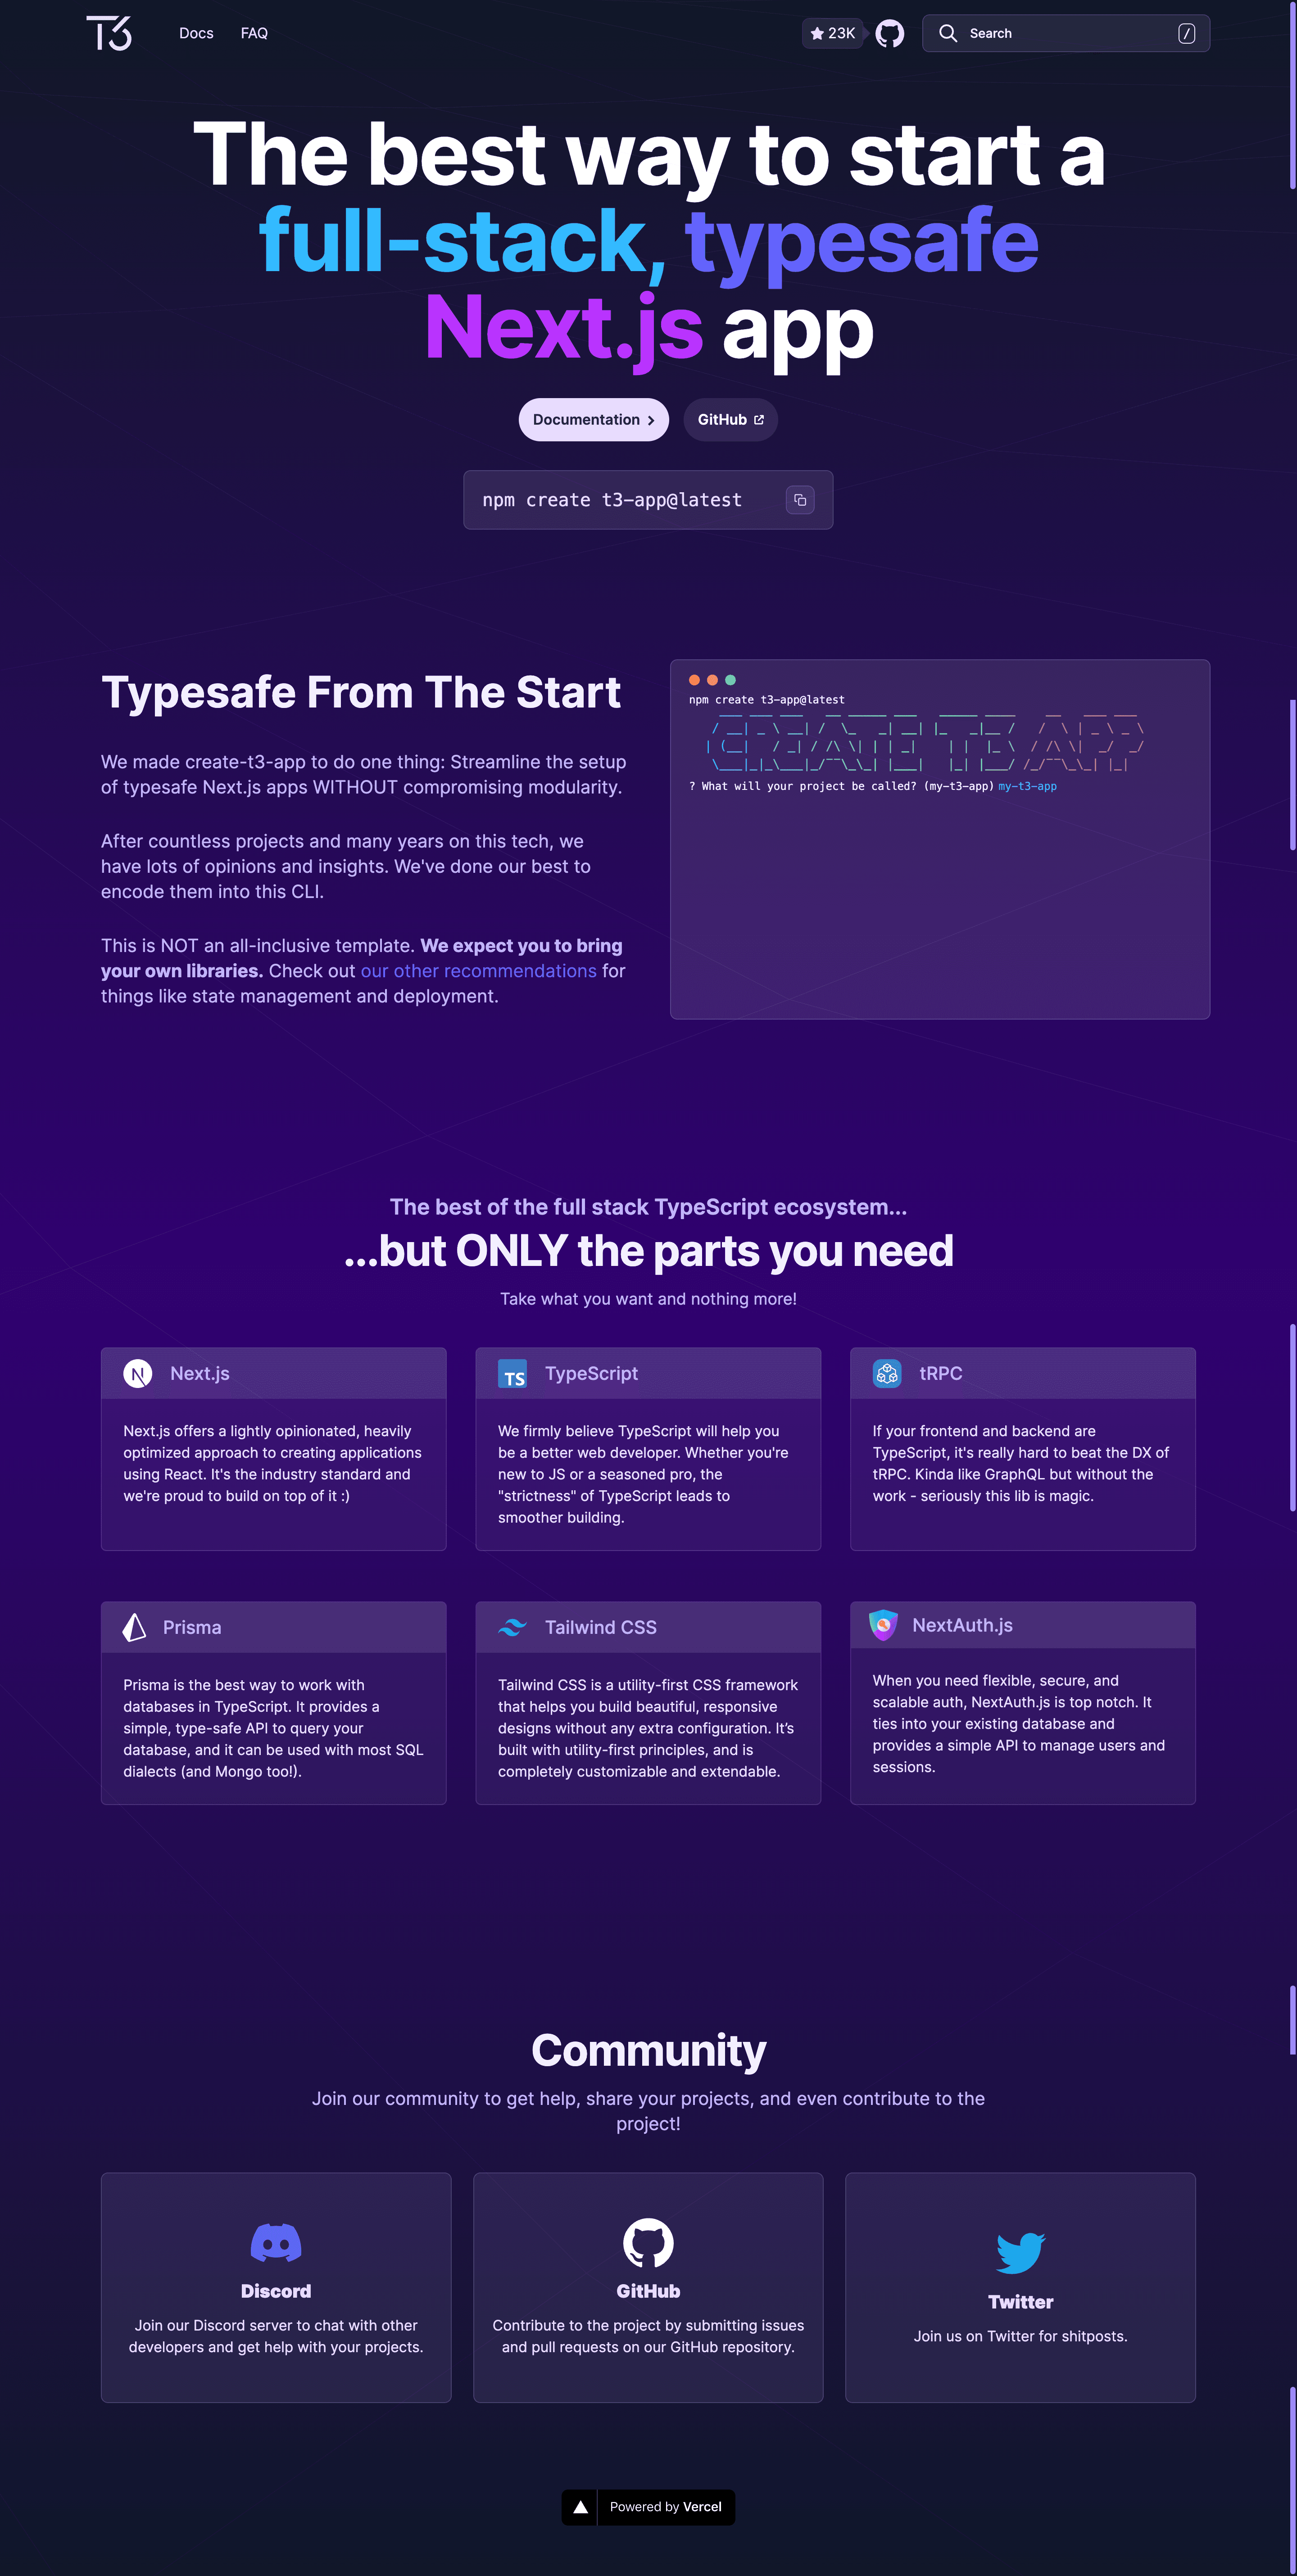The width and height of the screenshot is (1297, 2576).
Task: Click the NextAuth.js shield icon
Action: [x=883, y=1625]
